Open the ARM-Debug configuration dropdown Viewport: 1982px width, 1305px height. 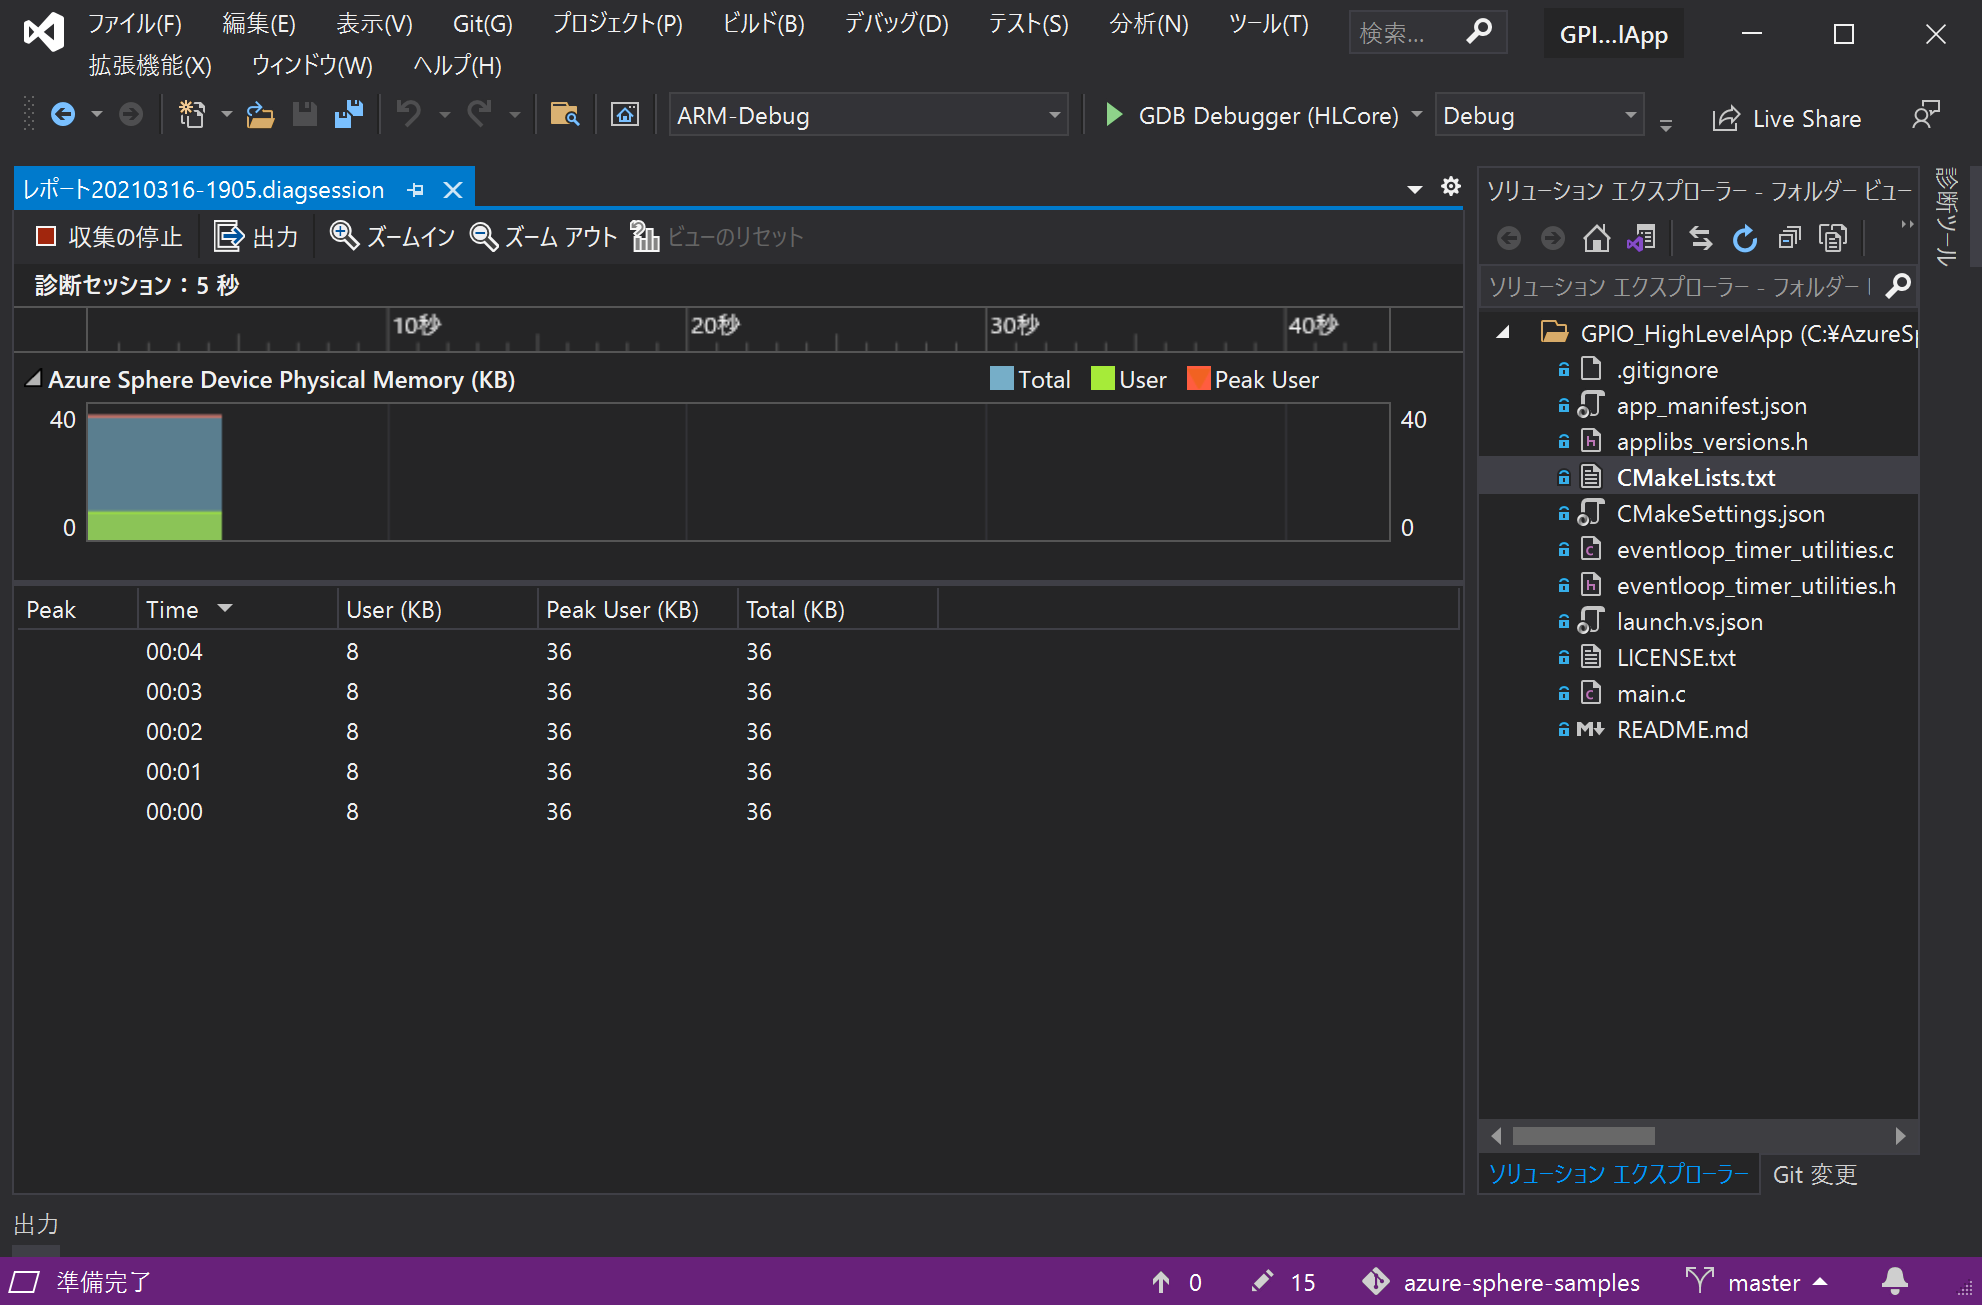click(1054, 115)
